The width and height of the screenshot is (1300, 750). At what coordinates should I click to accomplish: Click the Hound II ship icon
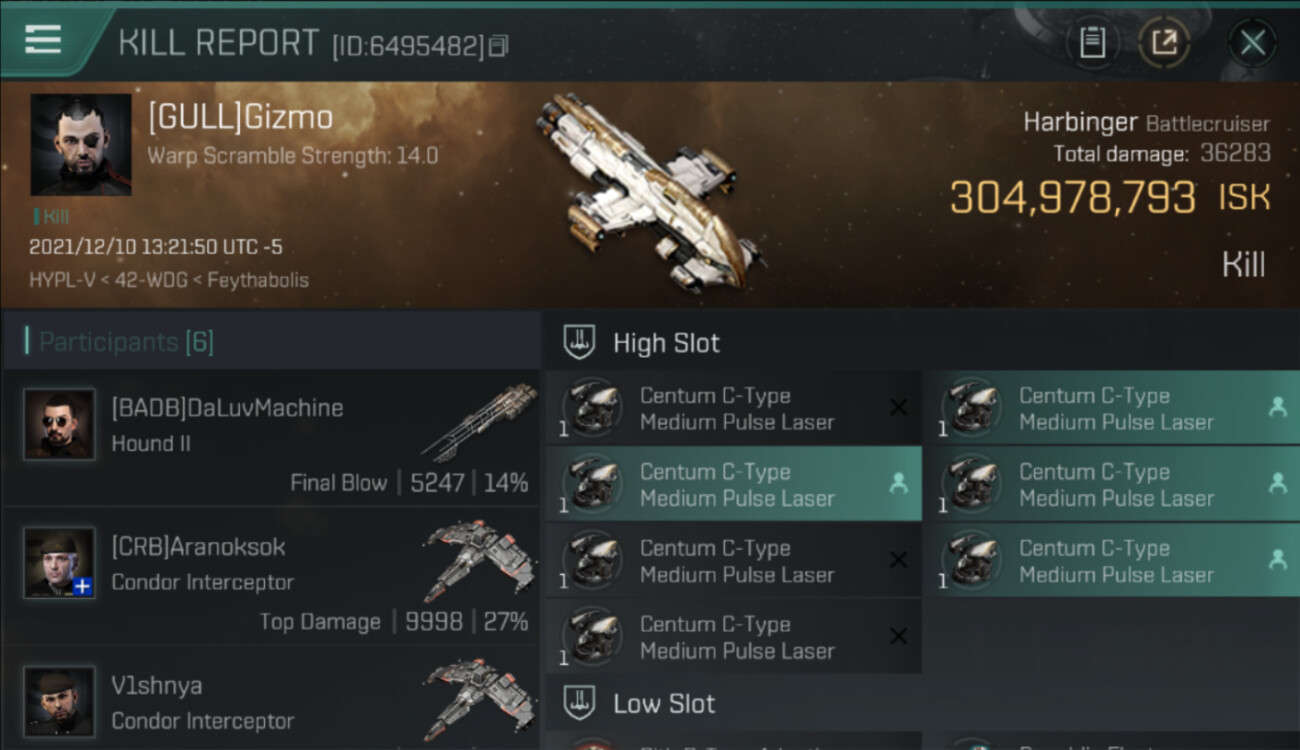(x=478, y=421)
